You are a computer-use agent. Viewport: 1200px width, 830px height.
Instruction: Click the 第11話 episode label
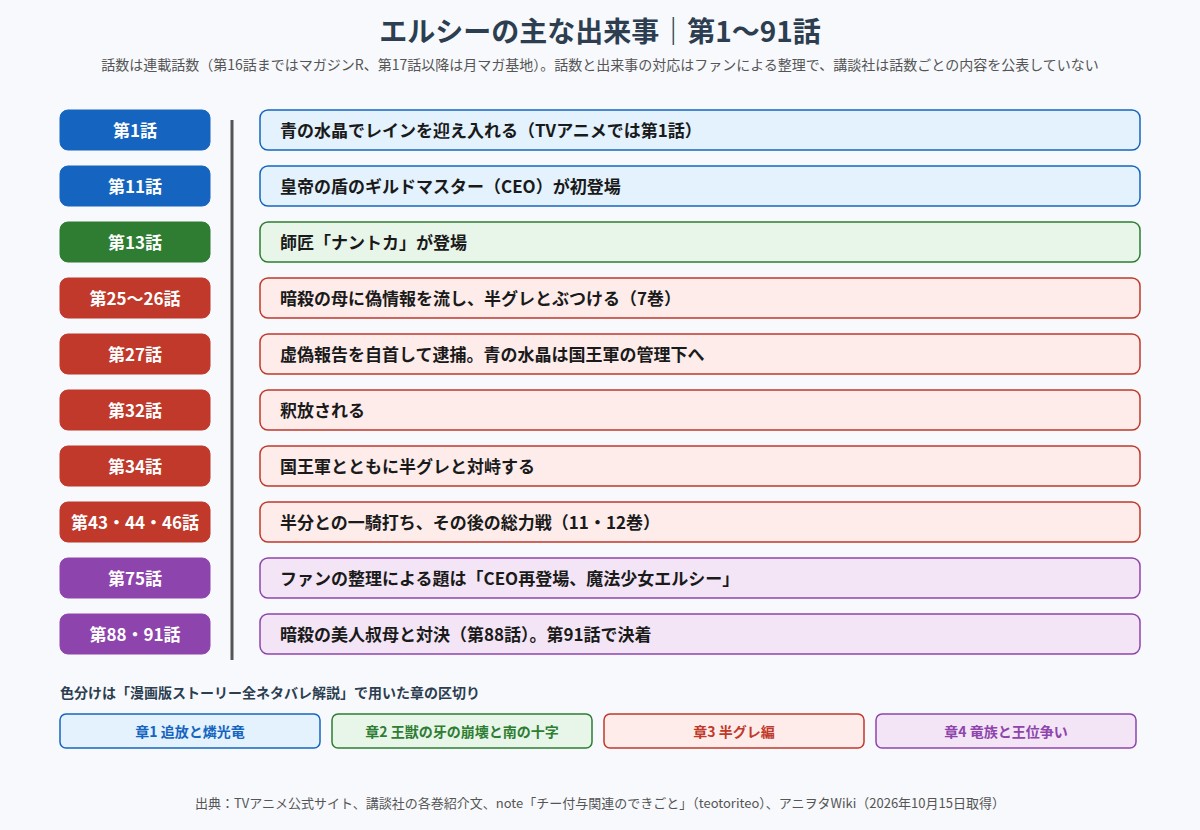coord(135,186)
